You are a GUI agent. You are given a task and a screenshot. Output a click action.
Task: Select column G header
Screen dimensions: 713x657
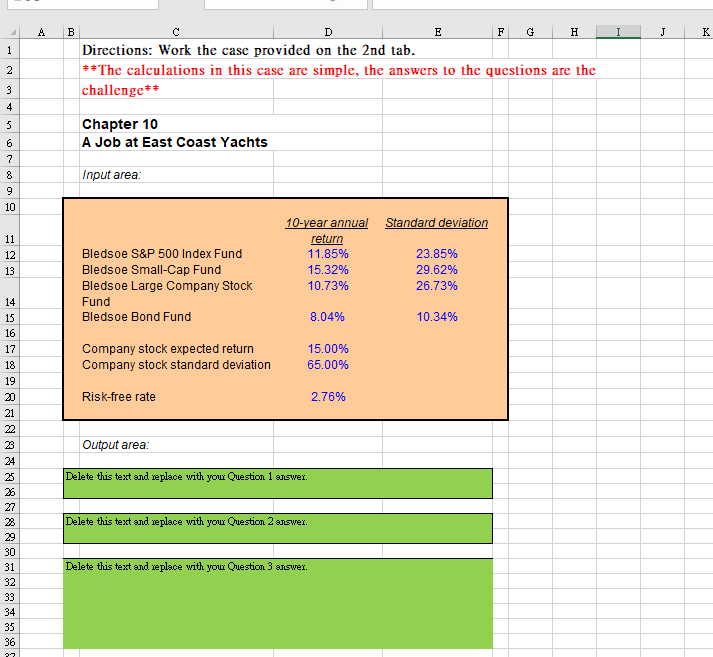530,32
